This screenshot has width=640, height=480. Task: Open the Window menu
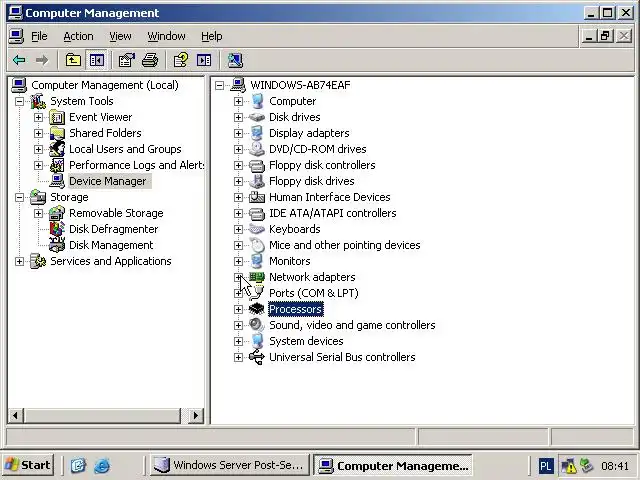[x=166, y=36]
